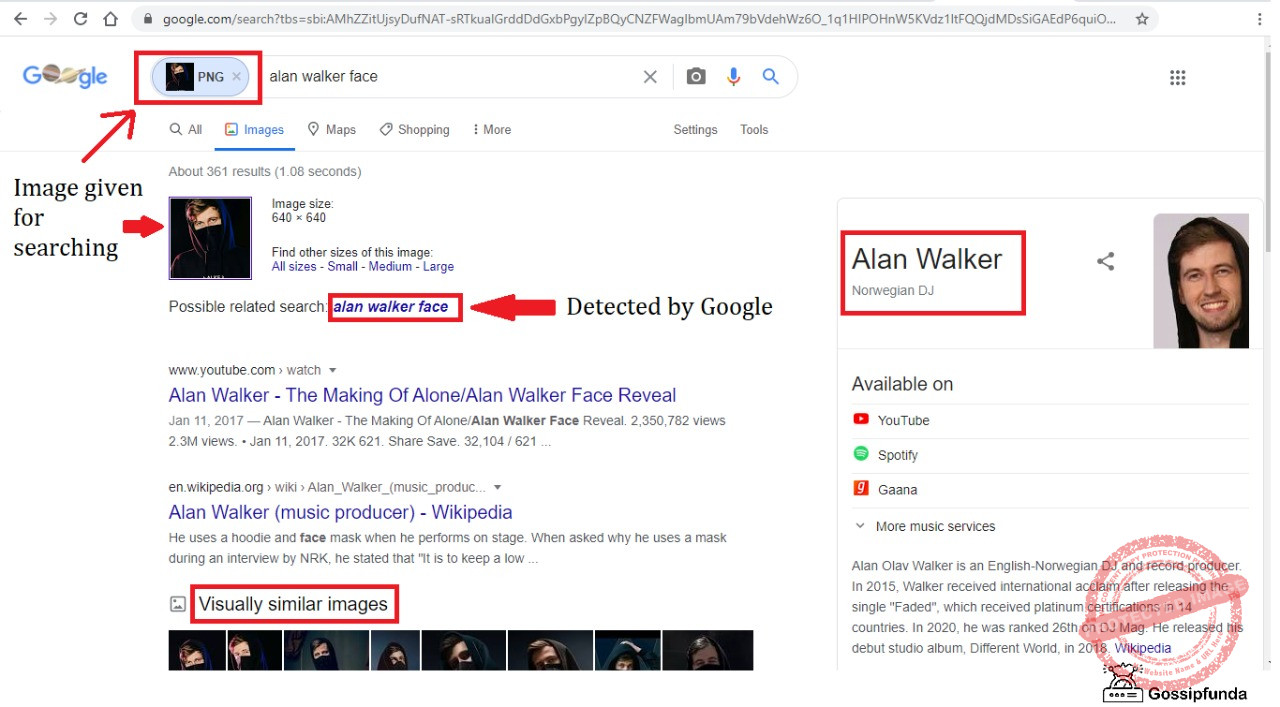This screenshot has width=1280, height=707.
Task: Open search Tools
Action: pyautogui.click(x=754, y=130)
